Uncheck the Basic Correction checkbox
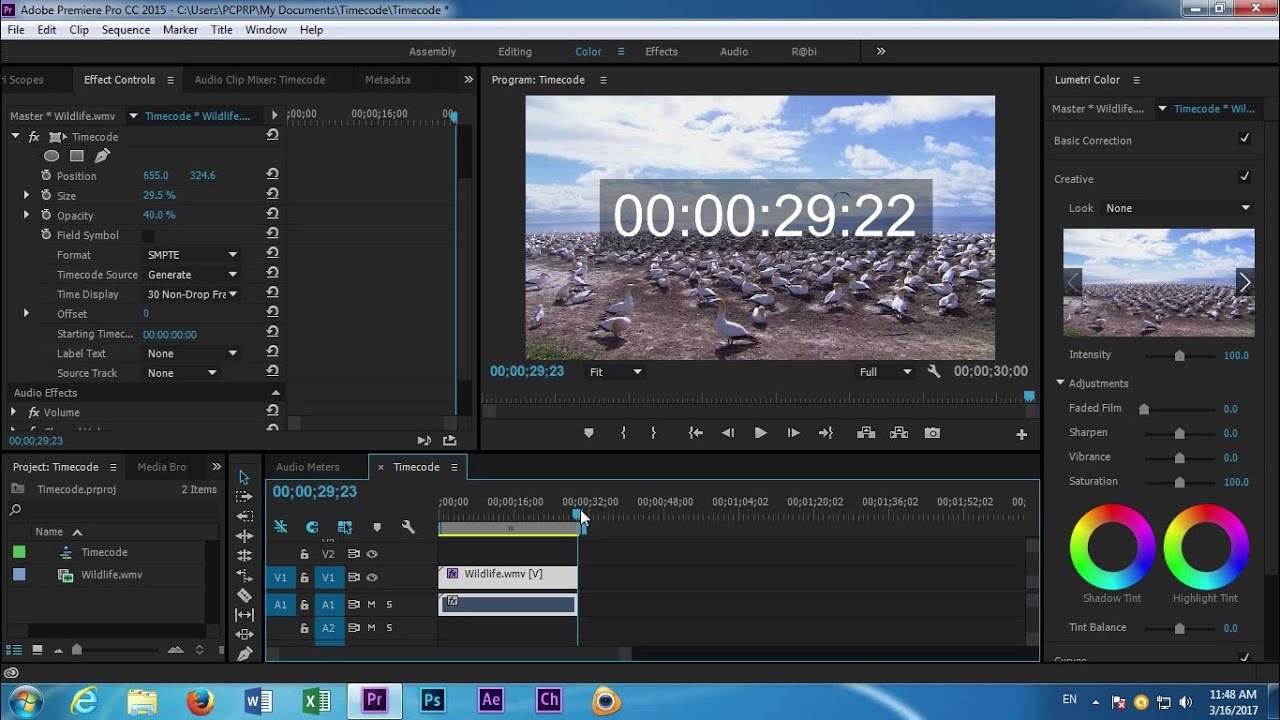The image size is (1280, 720). point(1244,140)
